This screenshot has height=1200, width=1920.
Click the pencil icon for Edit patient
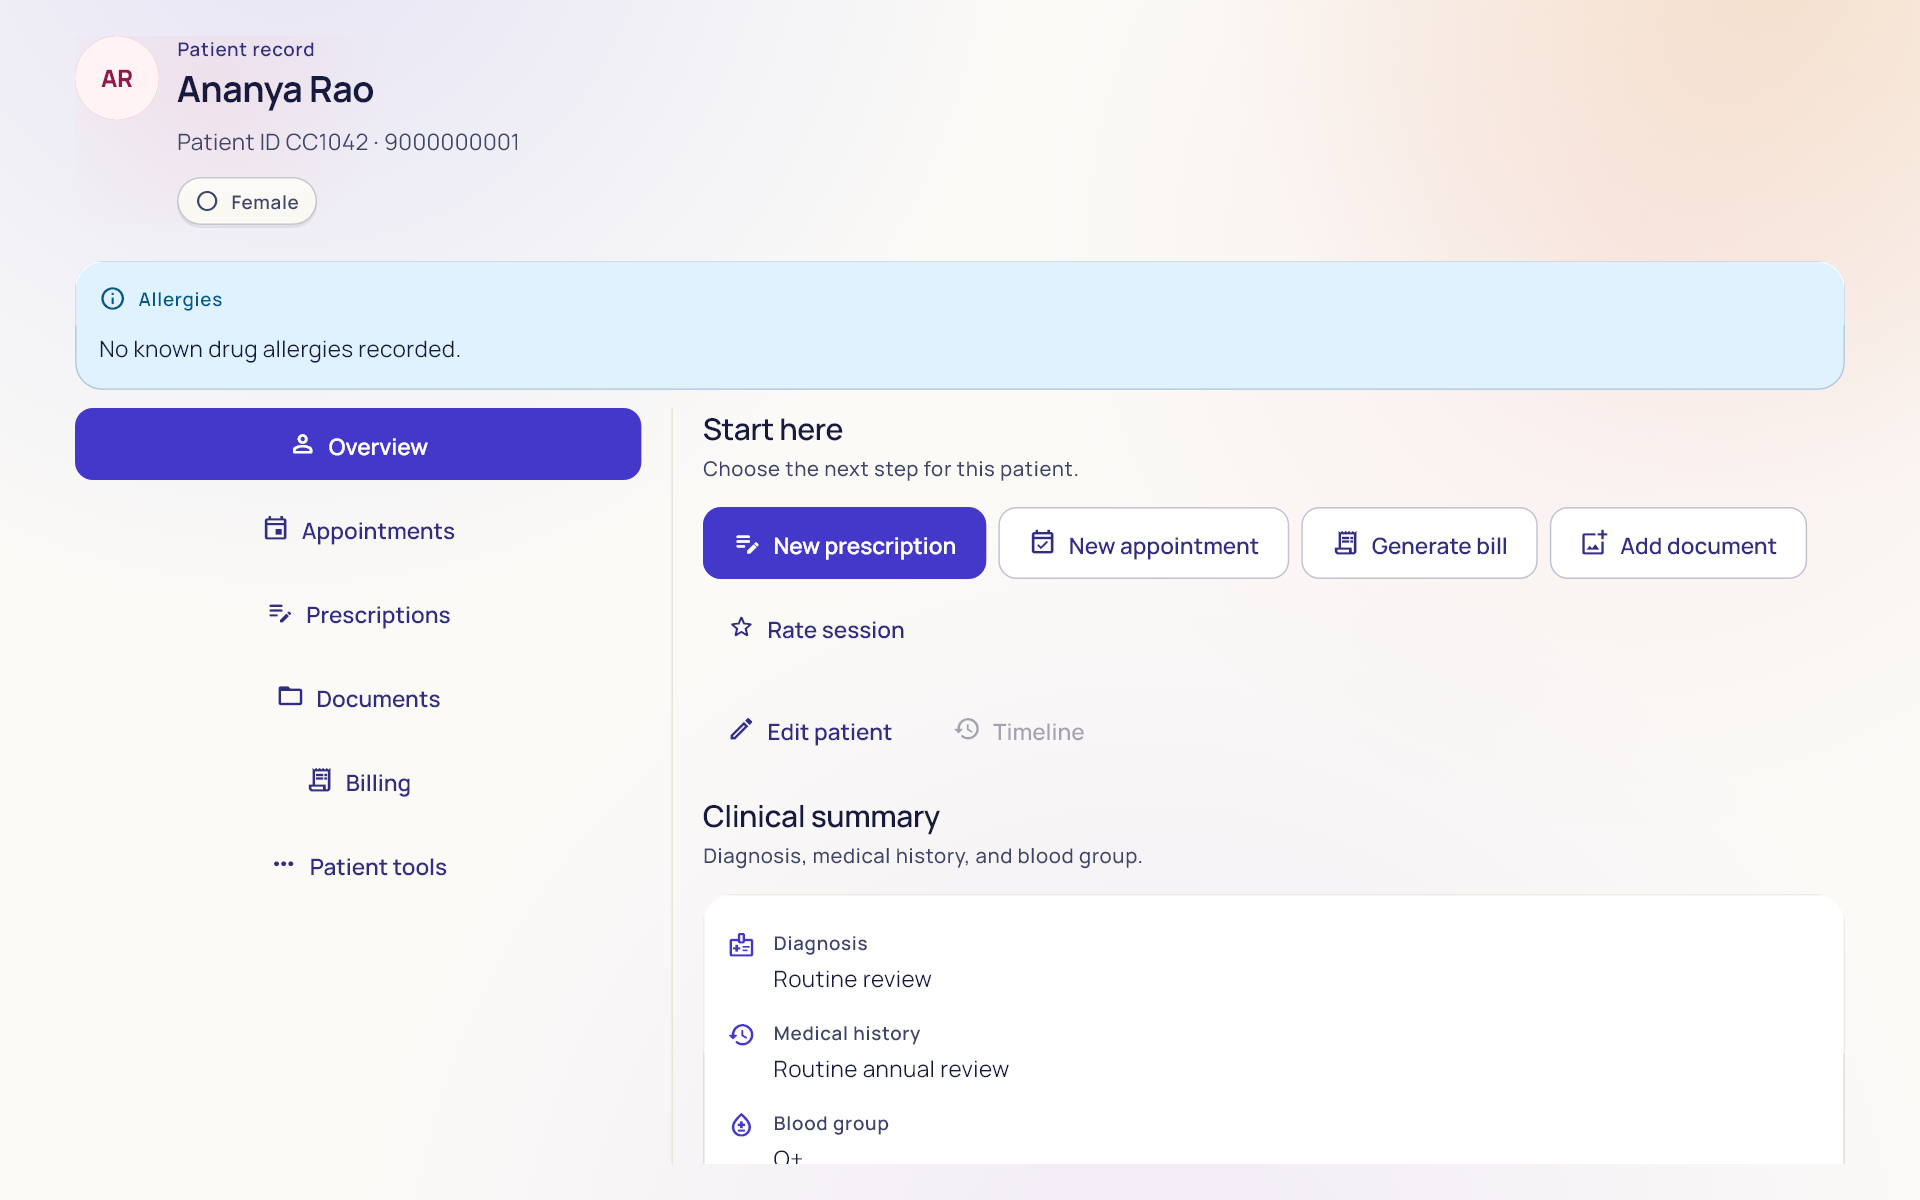741,729
